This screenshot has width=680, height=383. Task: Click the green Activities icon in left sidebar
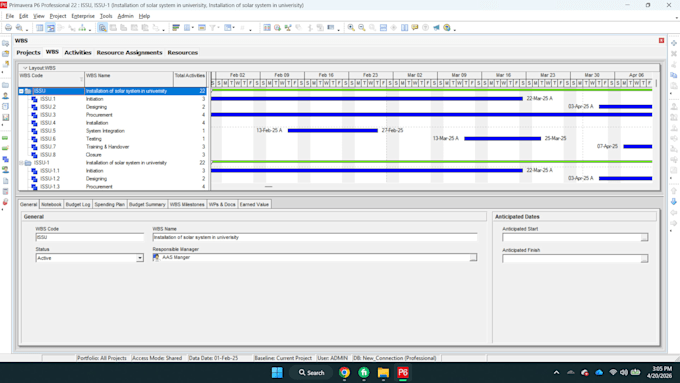[5, 138]
